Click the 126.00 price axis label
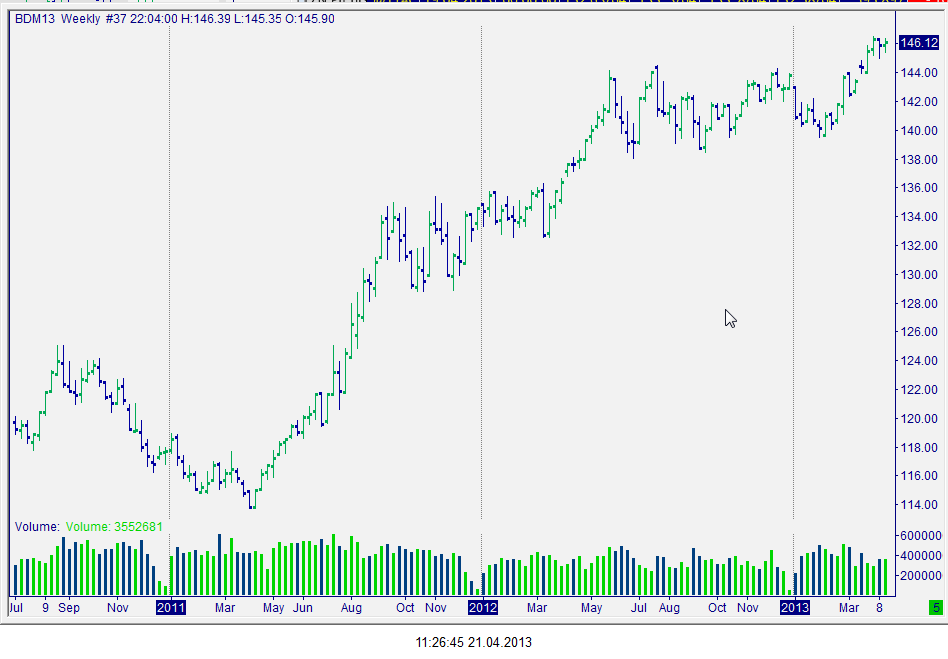The height and width of the screenshot is (659, 948). [919, 332]
